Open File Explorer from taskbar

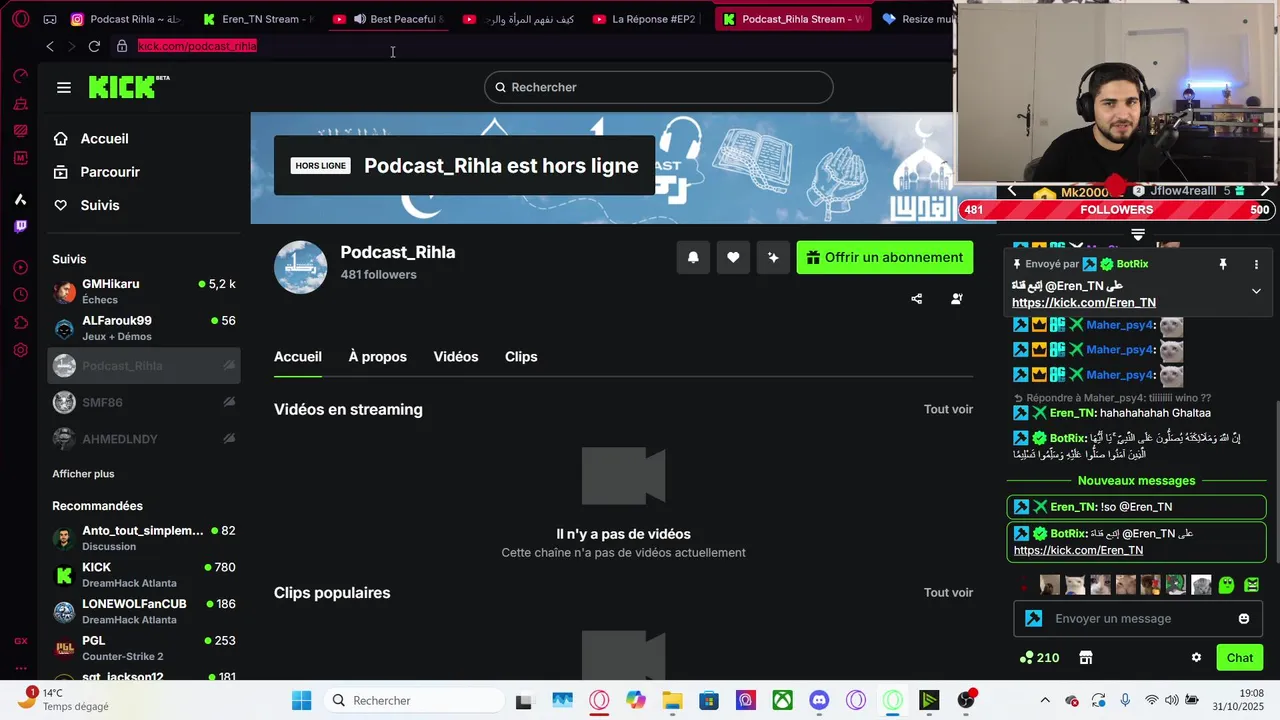(672, 701)
